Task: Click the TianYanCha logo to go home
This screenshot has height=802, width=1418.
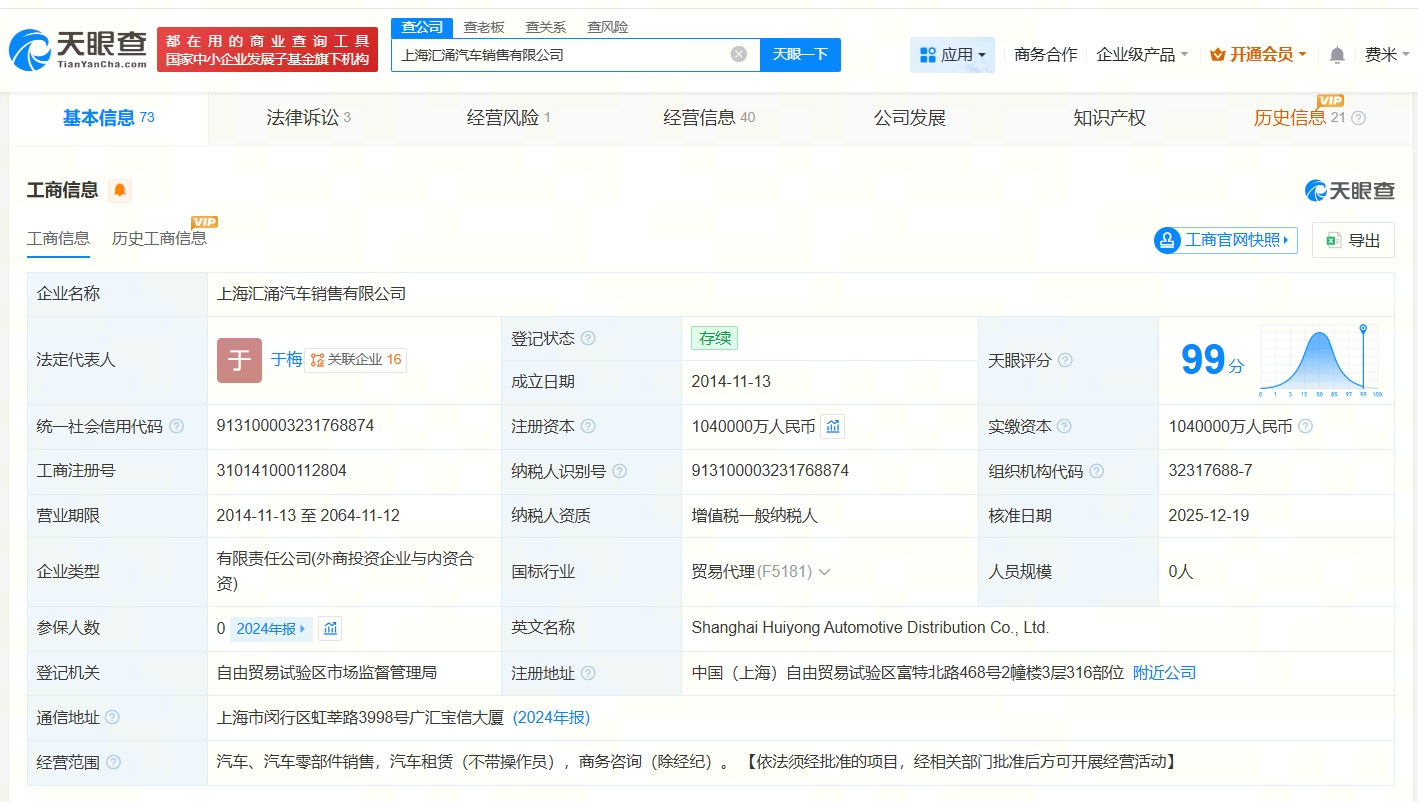Action: click(x=78, y=49)
